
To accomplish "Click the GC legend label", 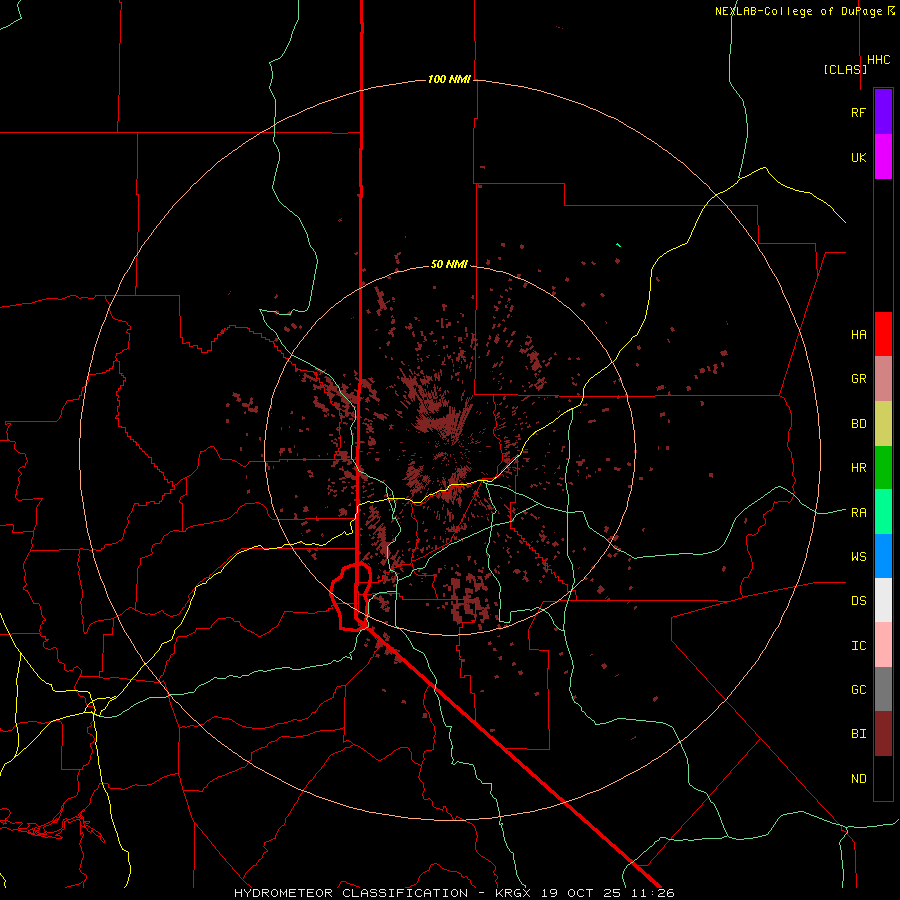I will point(858,689).
